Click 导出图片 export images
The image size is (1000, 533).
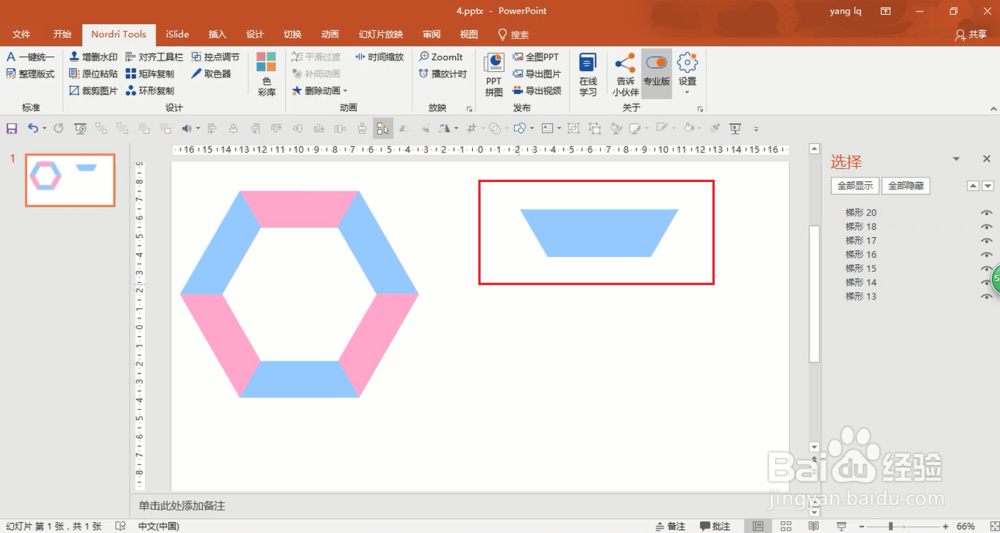pyautogui.click(x=537, y=73)
